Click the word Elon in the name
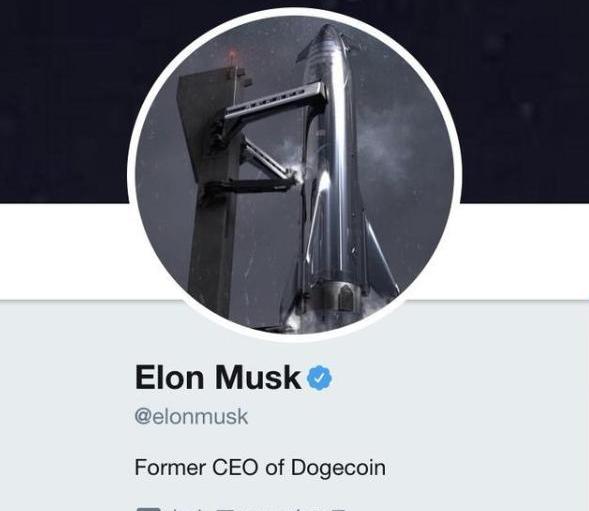The height and width of the screenshot is (511, 589). pos(169,377)
